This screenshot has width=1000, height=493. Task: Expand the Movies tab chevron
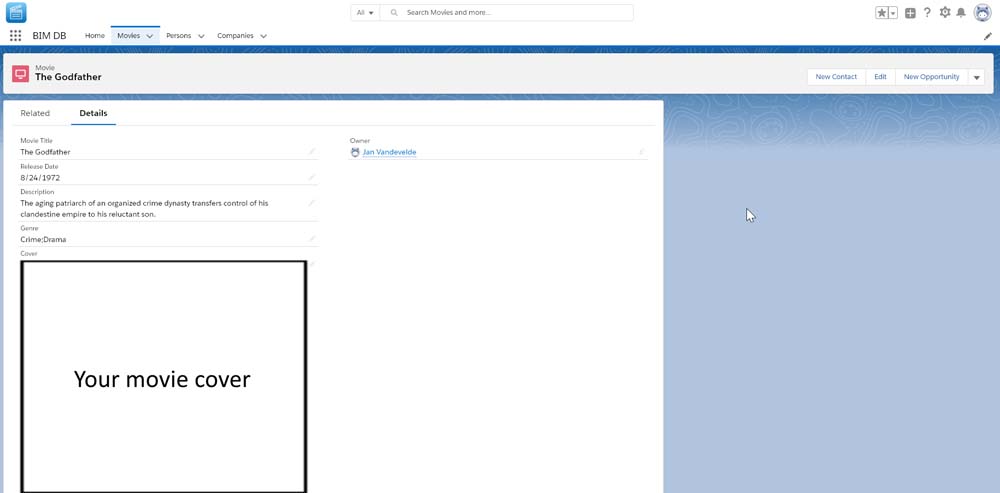point(150,36)
